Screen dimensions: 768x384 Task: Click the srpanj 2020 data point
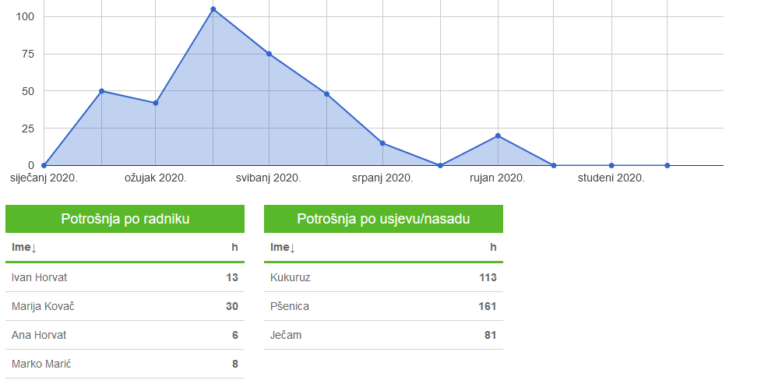pos(383,143)
